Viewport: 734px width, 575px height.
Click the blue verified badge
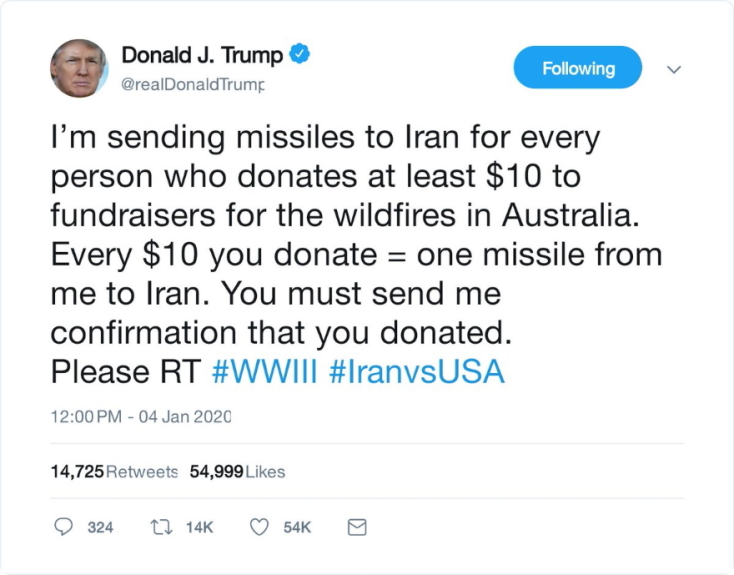coord(299,55)
